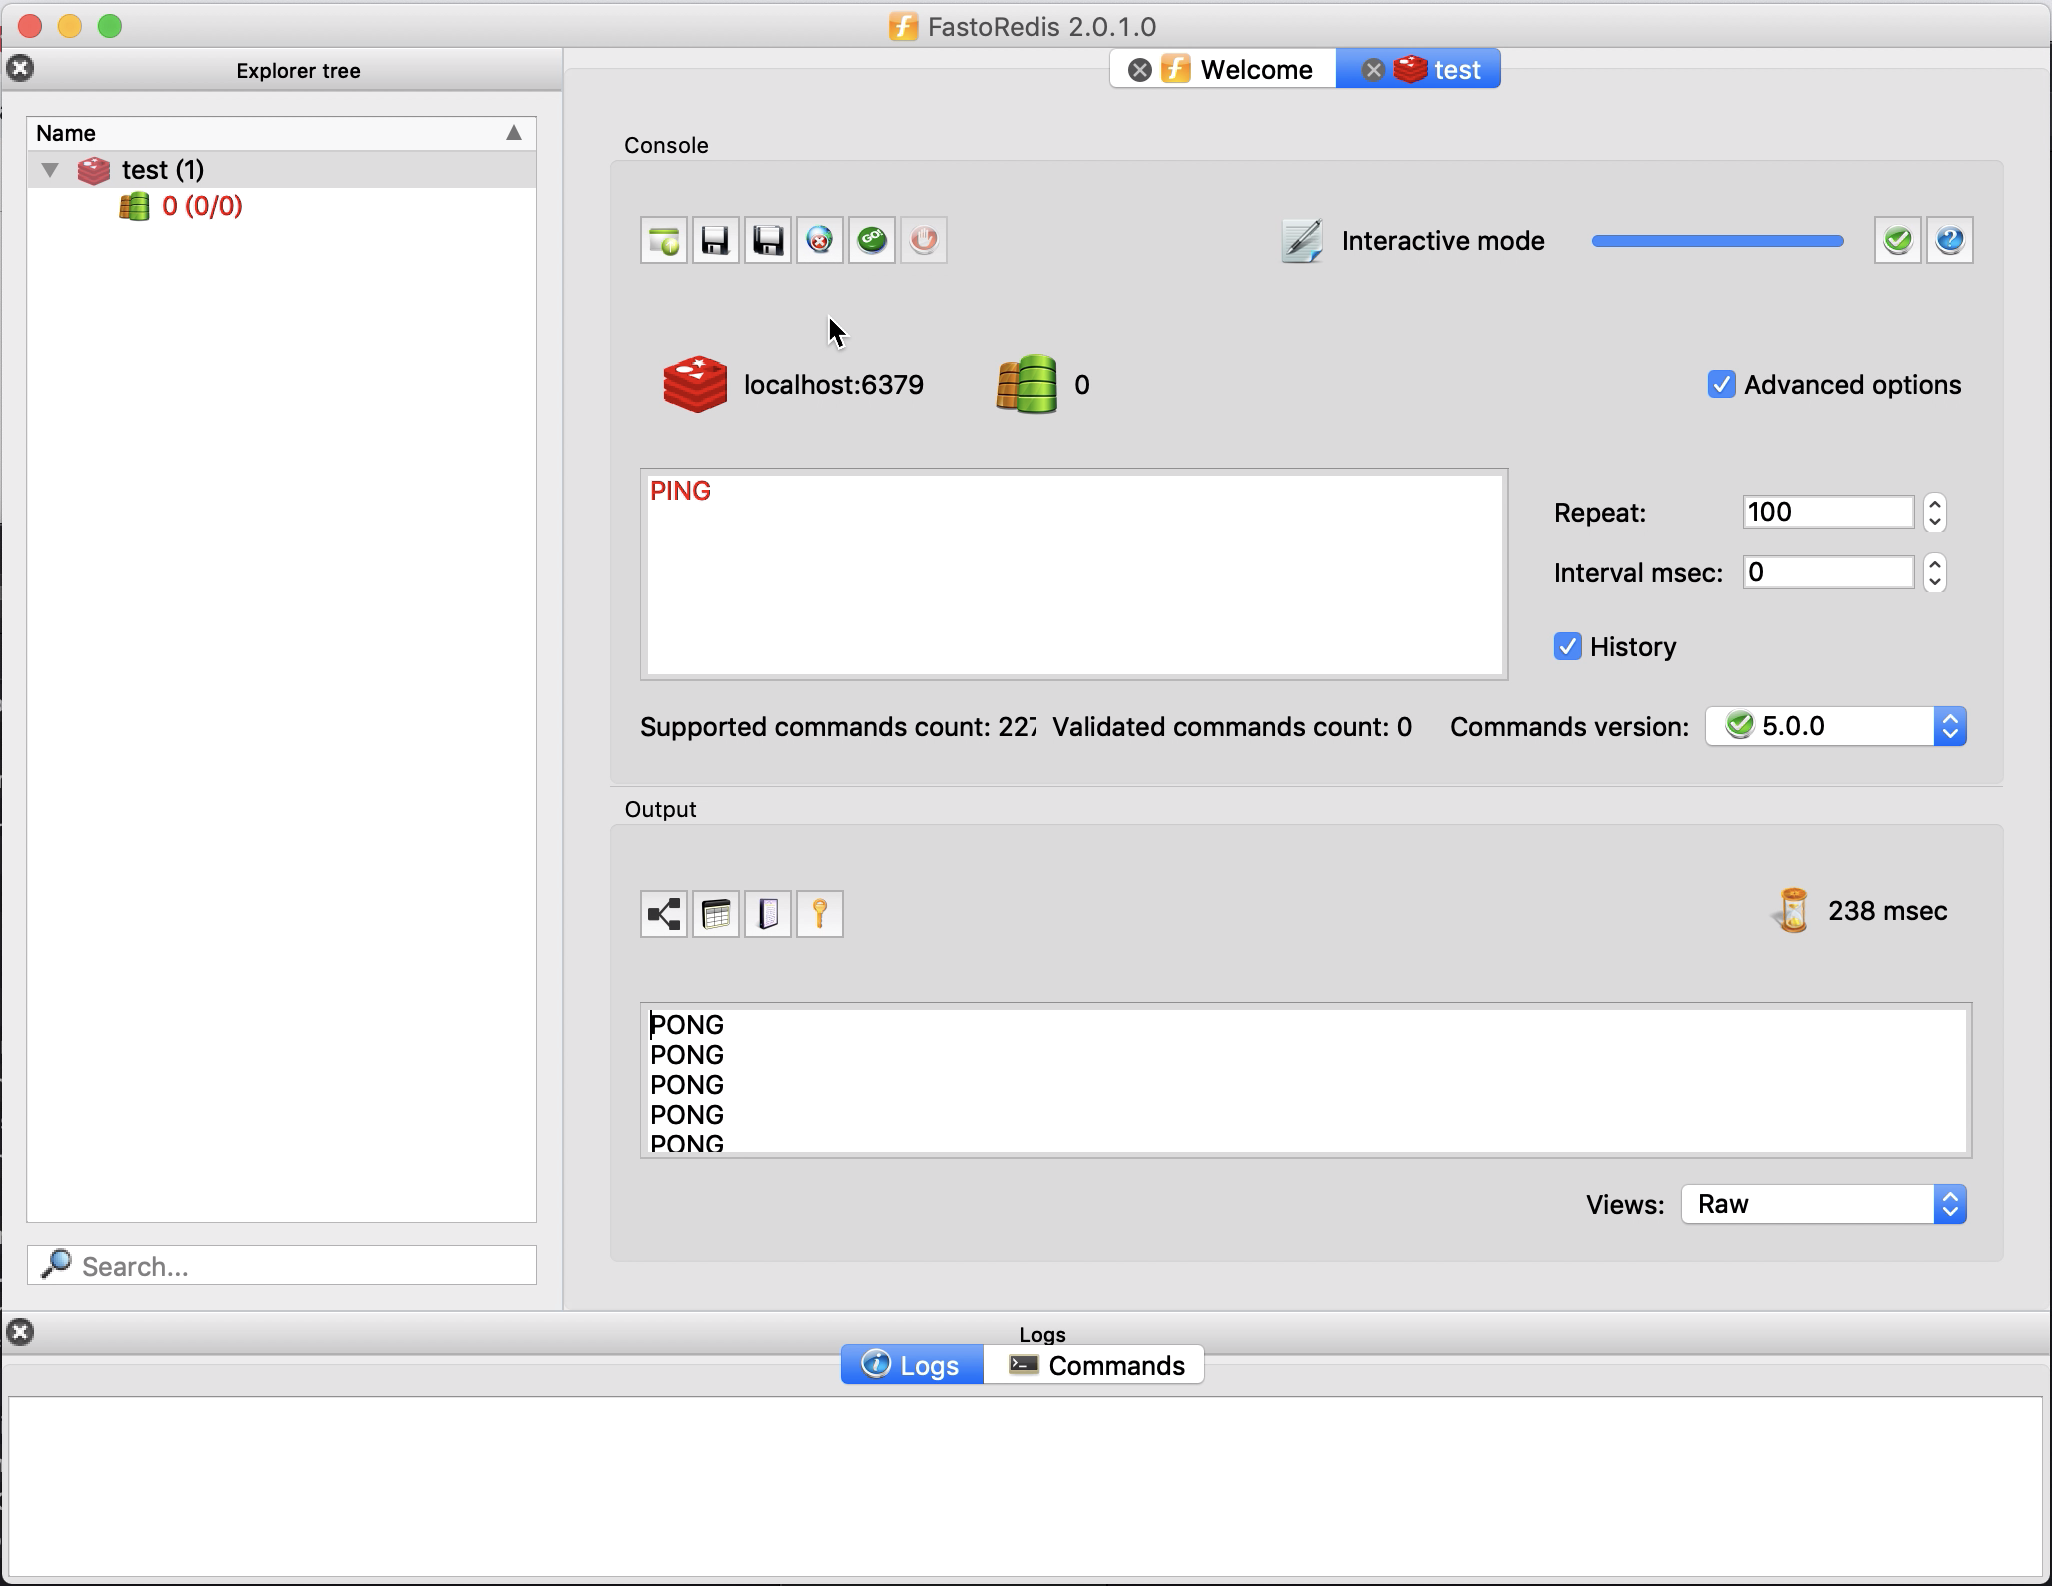The width and height of the screenshot is (2052, 1586).
Task: Focus the Interval msec field
Action: point(1828,572)
